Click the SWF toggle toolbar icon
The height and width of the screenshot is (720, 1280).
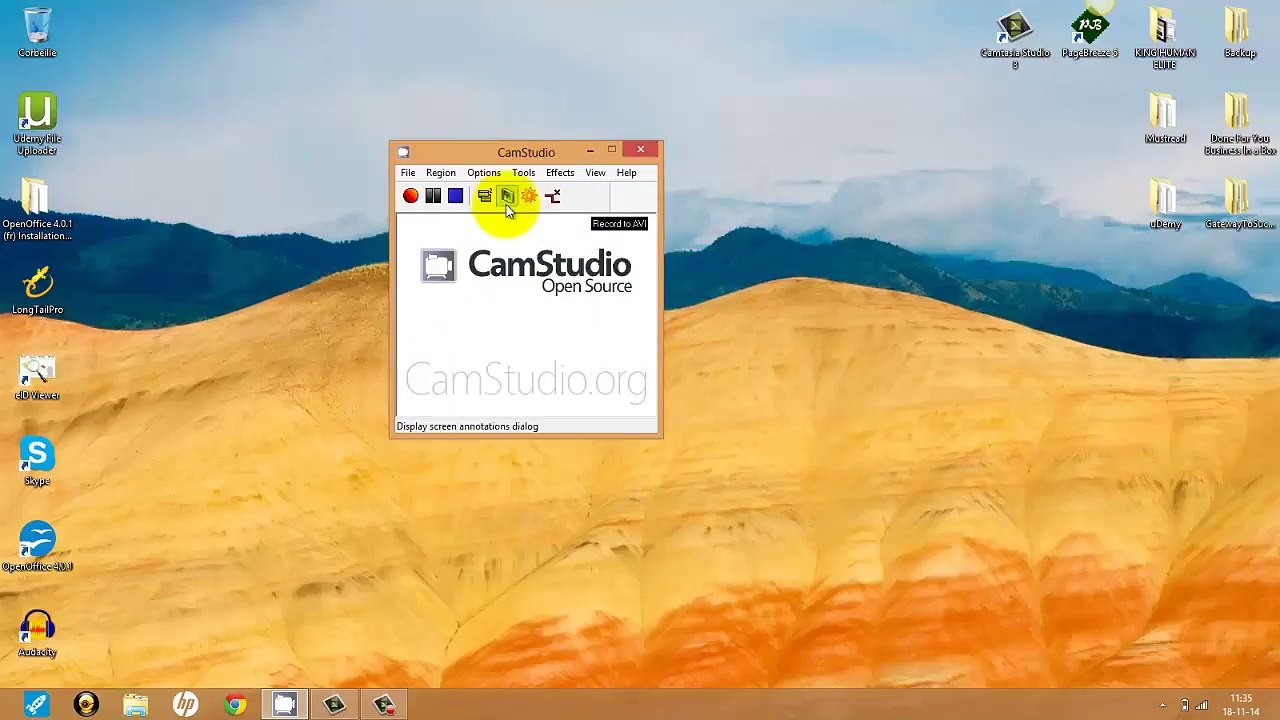[552, 196]
